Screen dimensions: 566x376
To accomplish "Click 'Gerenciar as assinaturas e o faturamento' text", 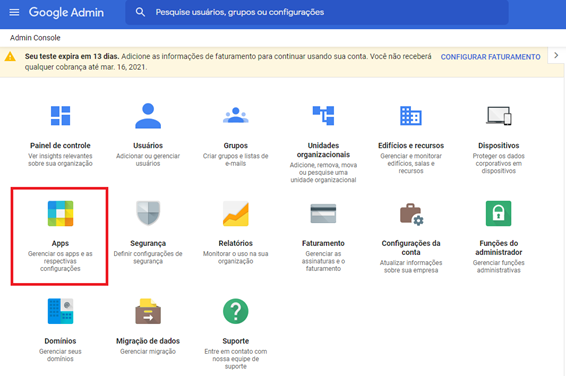I will (323, 261).
